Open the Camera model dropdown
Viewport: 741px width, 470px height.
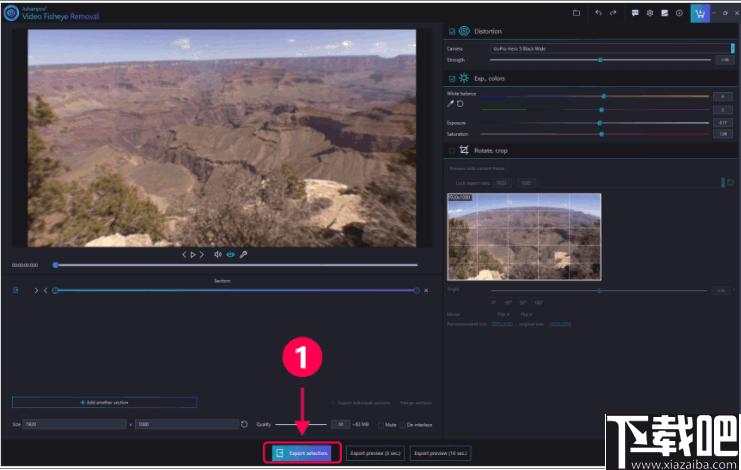coord(612,49)
